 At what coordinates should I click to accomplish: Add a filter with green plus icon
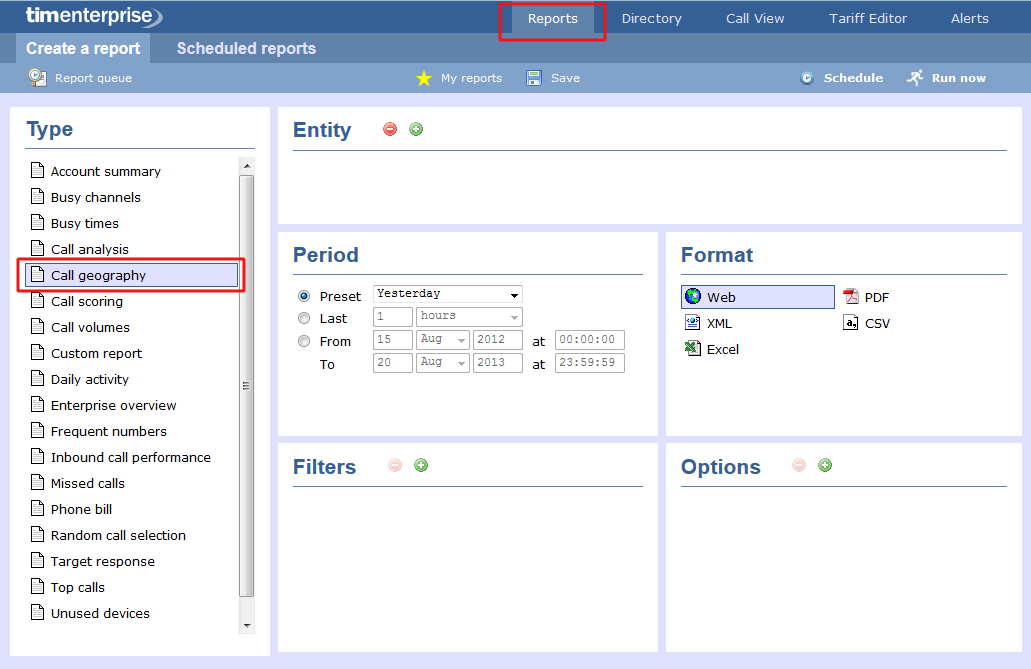(x=421, y=465)
